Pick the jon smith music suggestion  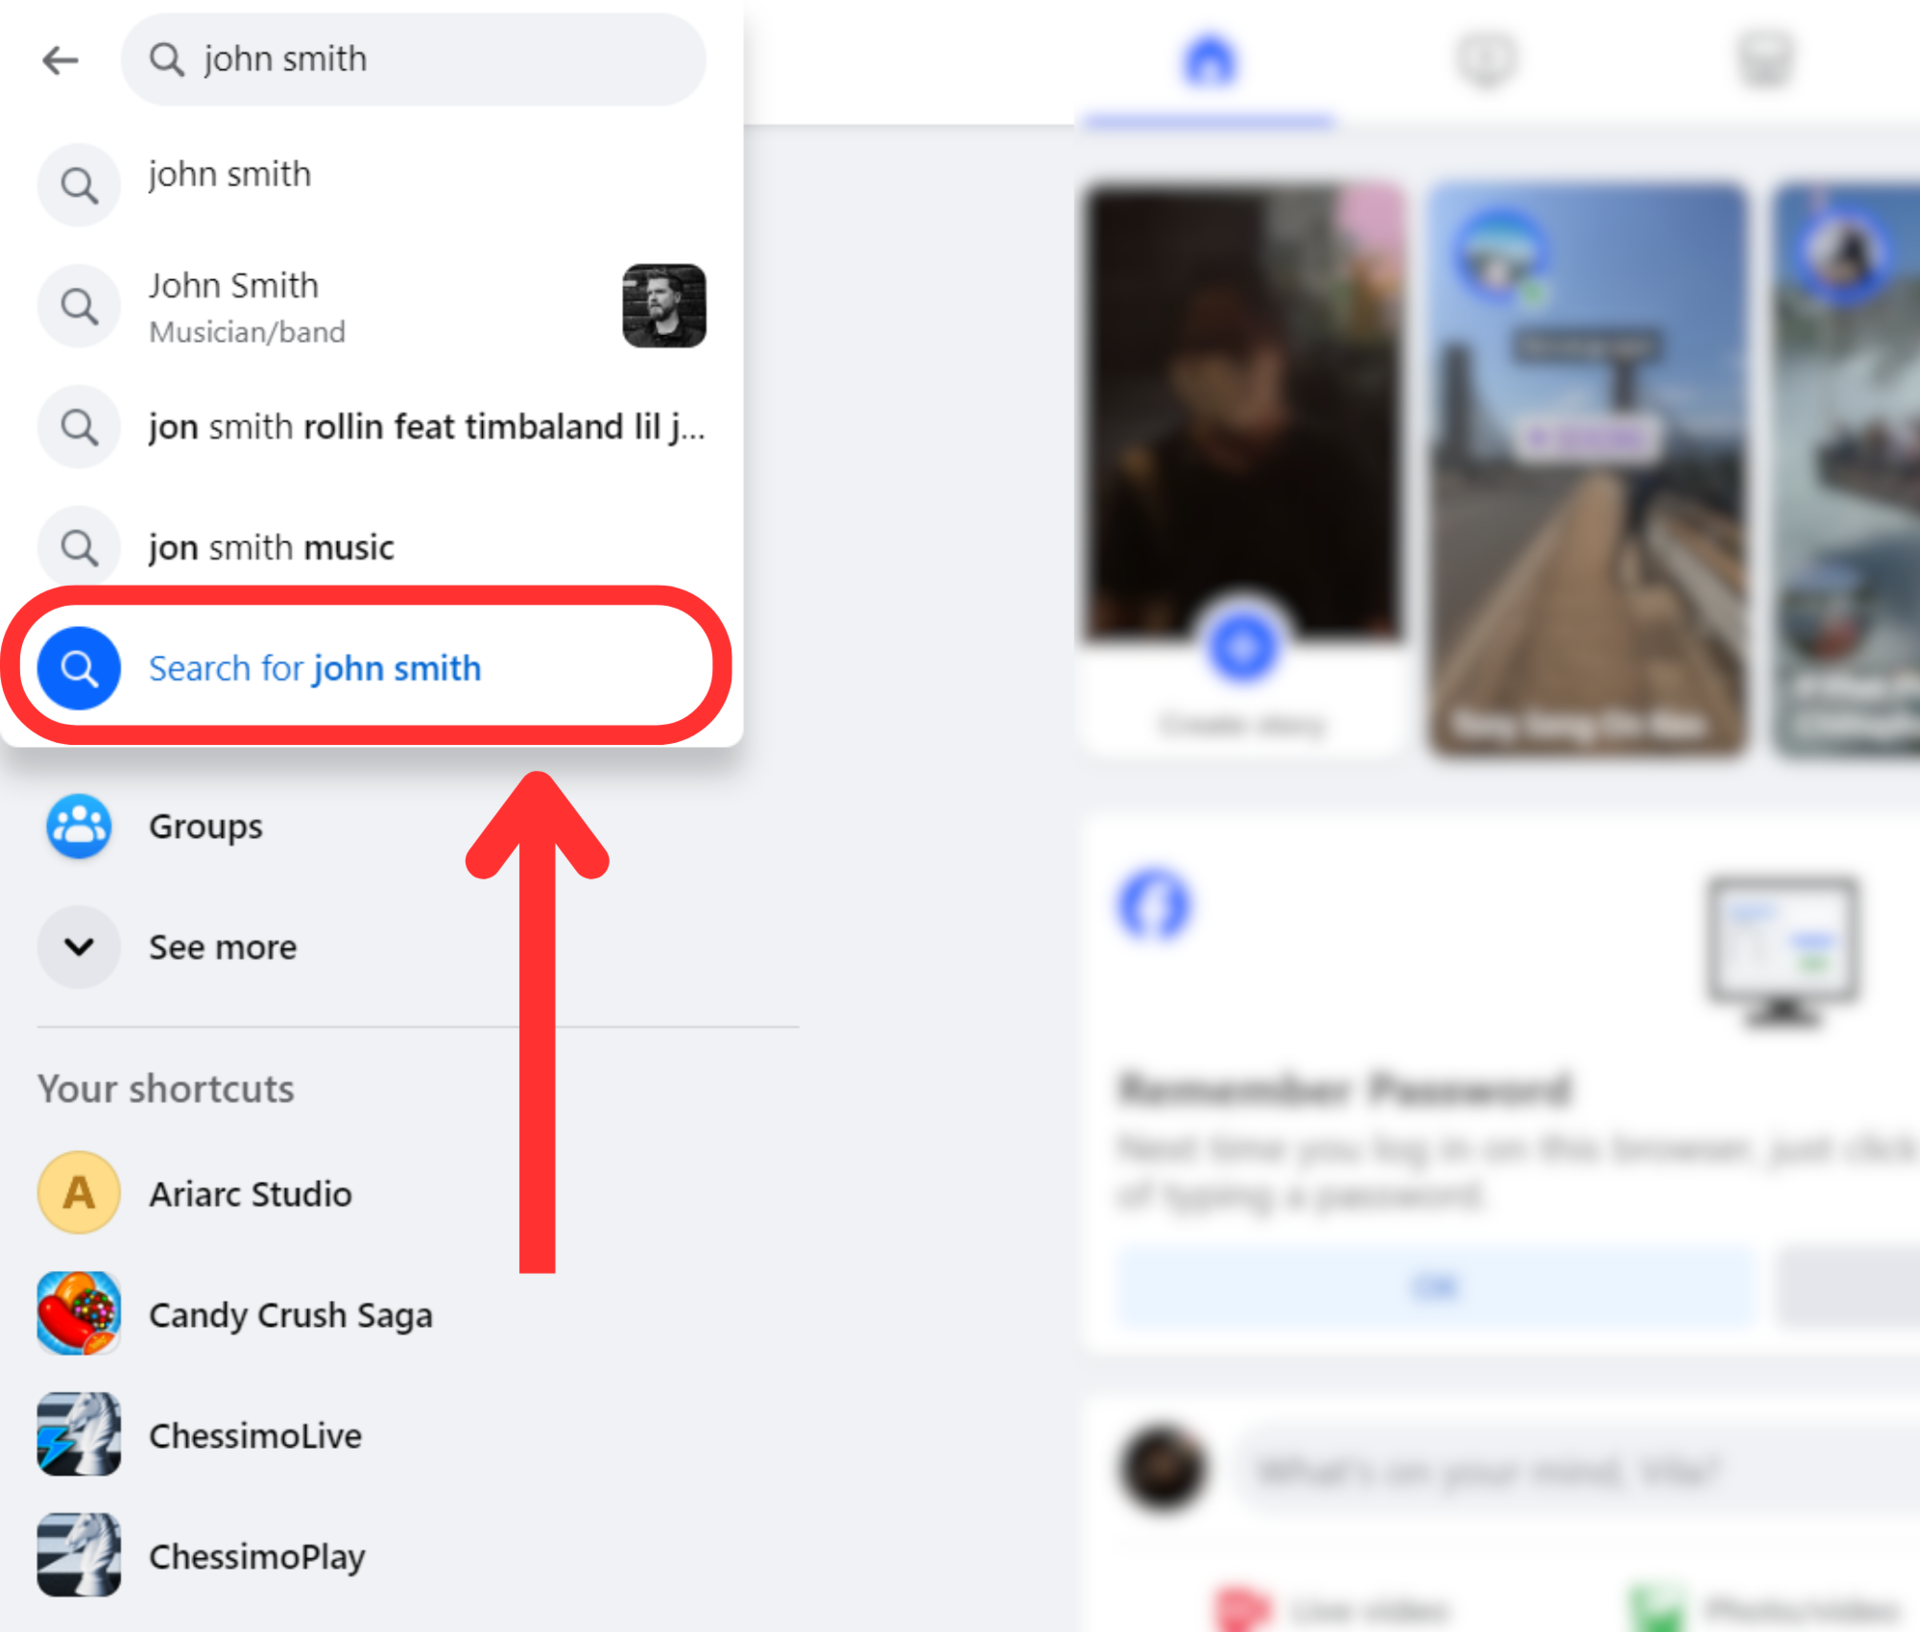click(371, 548)
